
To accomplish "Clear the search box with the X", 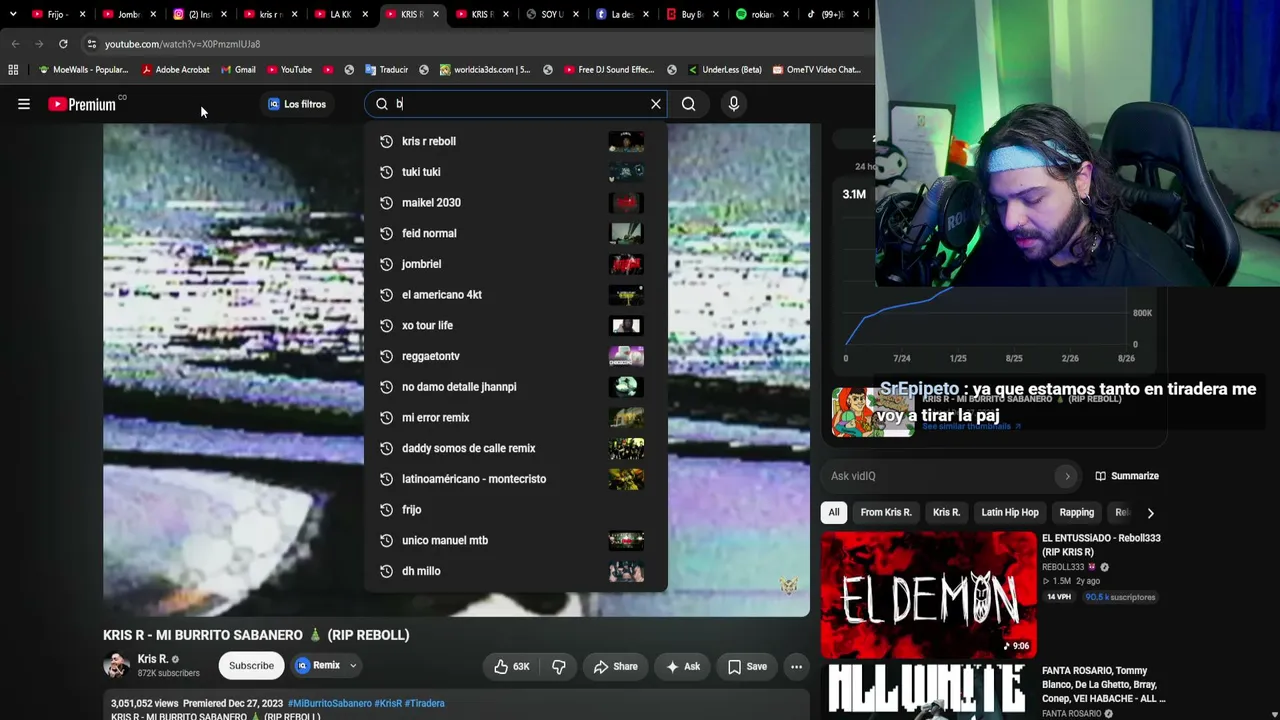I will (656, 104).
